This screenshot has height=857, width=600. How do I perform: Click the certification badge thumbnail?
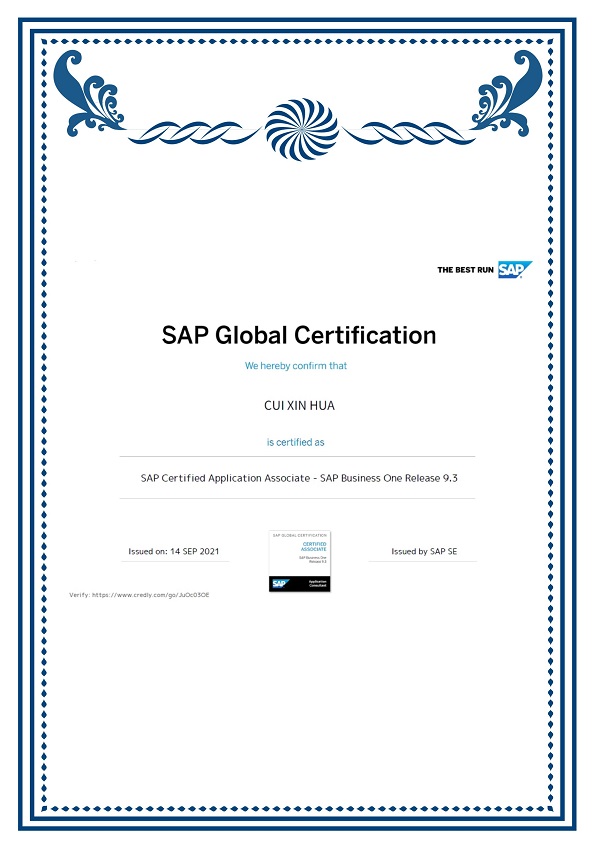coord(299,561)
